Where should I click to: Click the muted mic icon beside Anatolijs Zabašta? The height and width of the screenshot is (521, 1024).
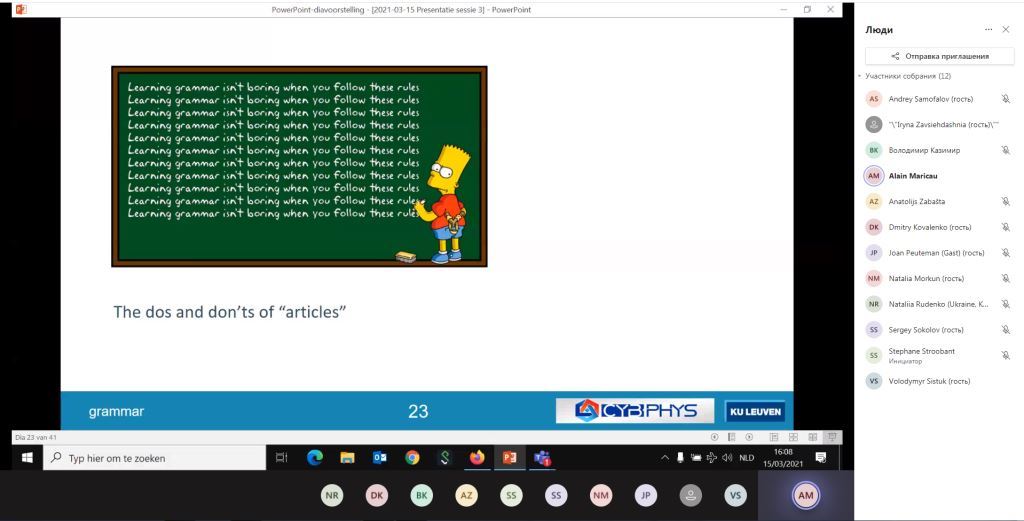pos(1006,202)
